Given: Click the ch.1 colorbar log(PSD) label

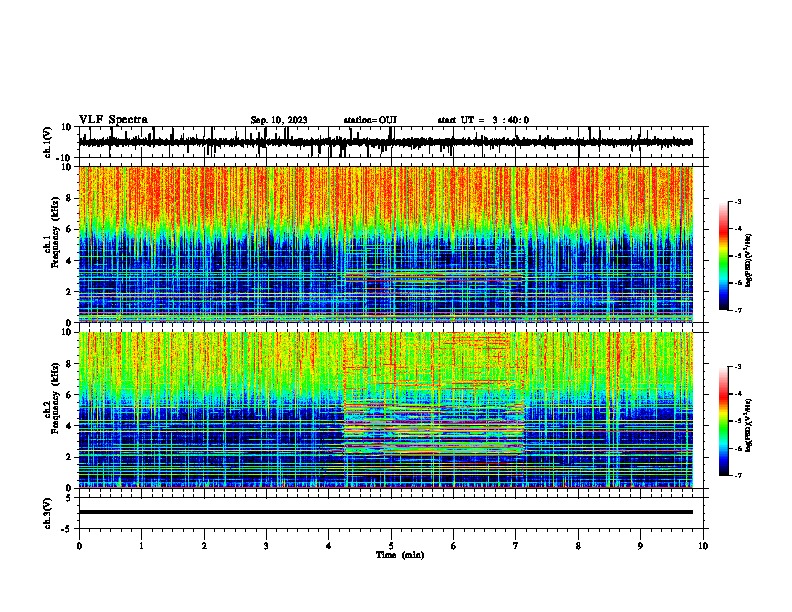Looking at the screenshot, I should 748,260.
